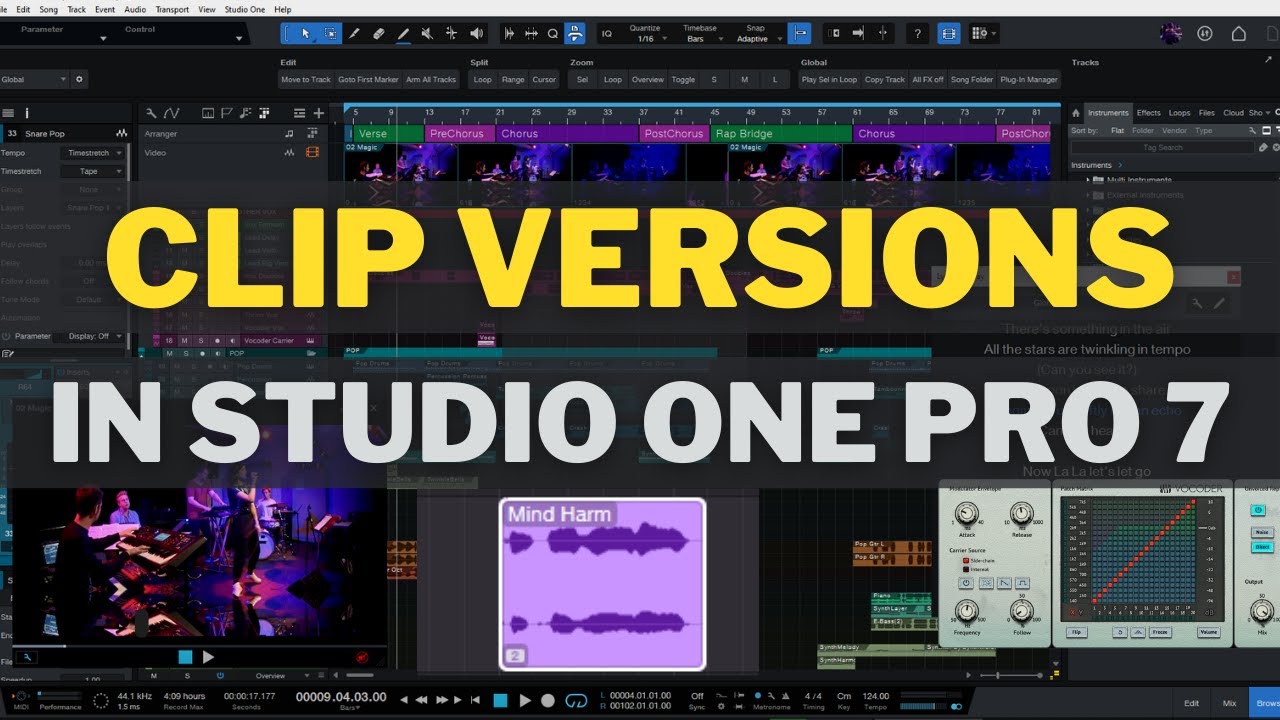Viewport: 1280px width, 720px height.
Task: Open the Plug-In Manager
Action: (x=1029, y=79)
